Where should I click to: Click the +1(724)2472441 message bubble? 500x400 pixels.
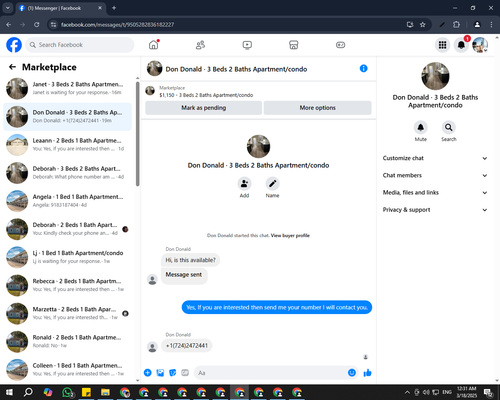click(187, 345)
